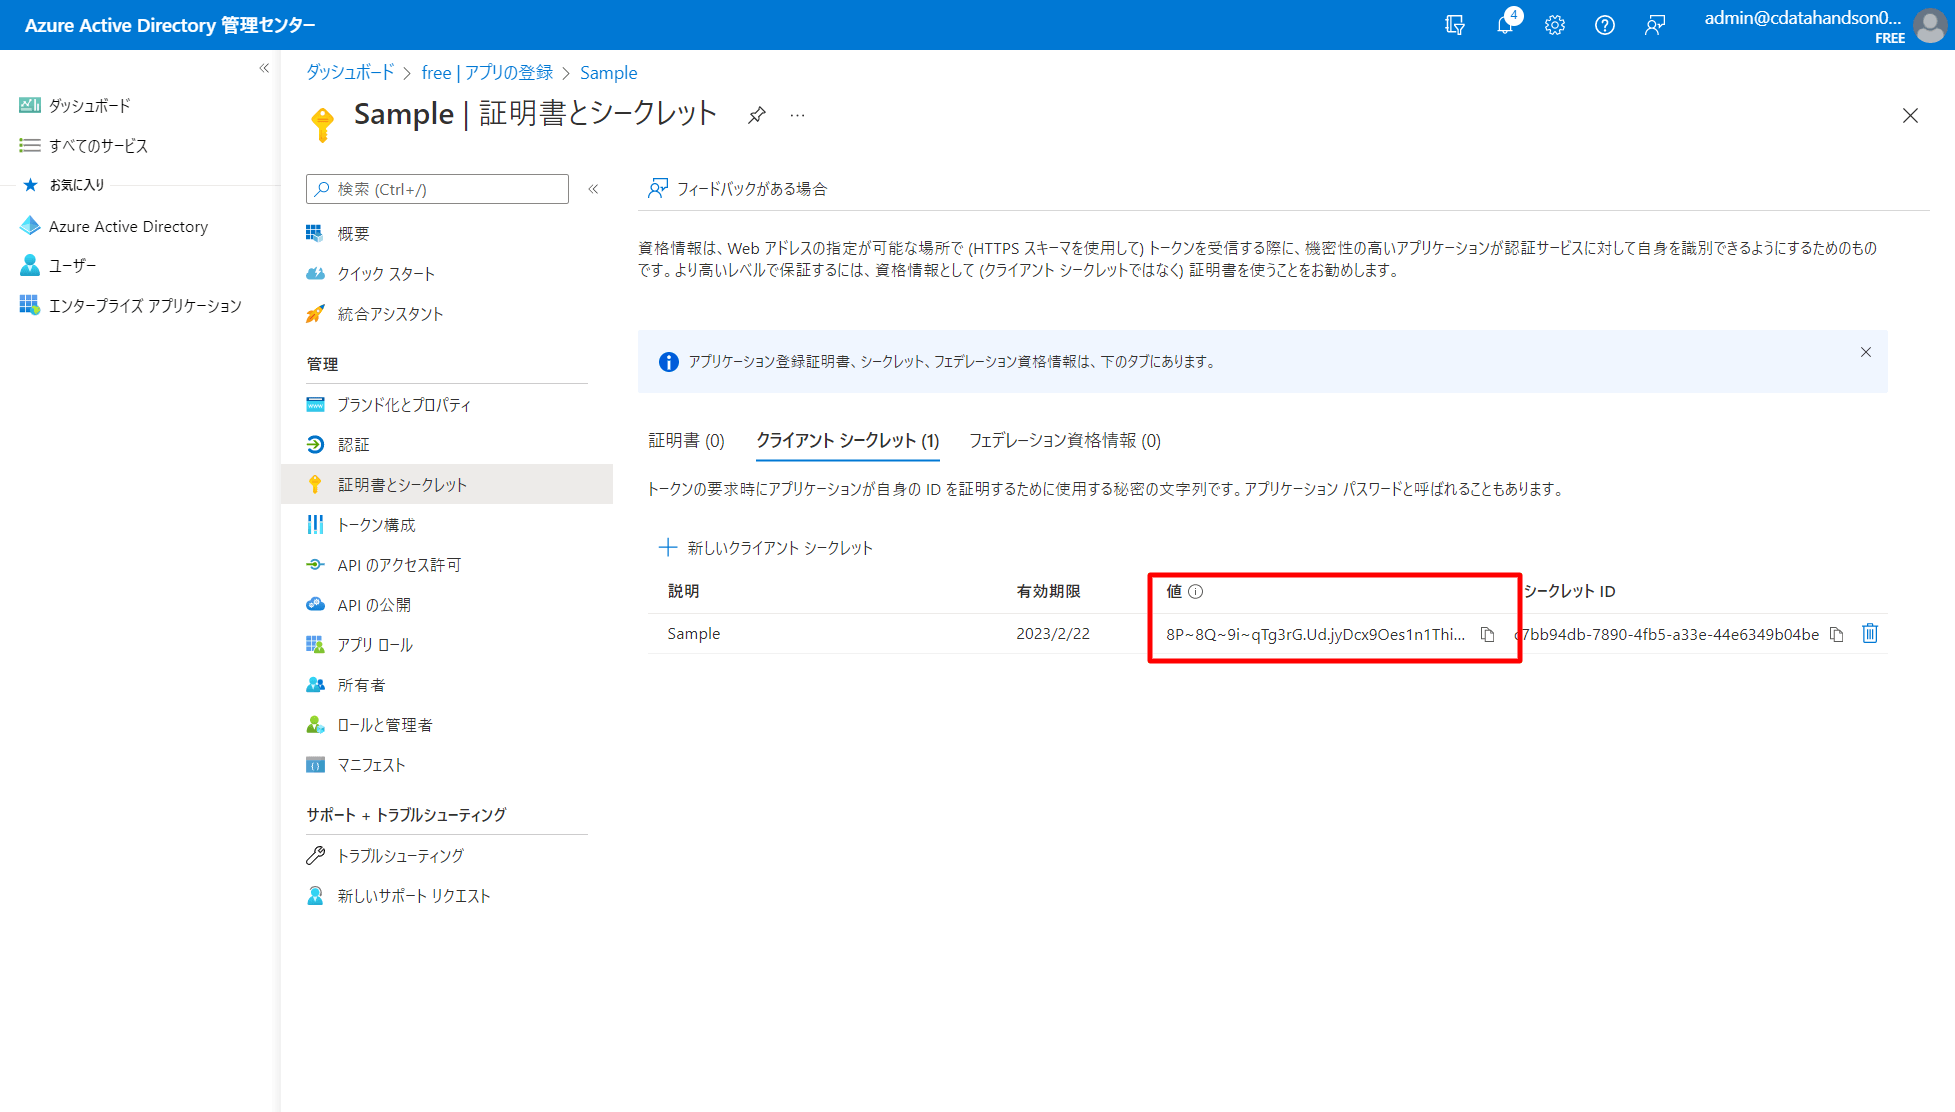The height and width of the screenshot is (1112, 1955).
Task: Open the more options ellipsis menu
Action: (797, 115)
